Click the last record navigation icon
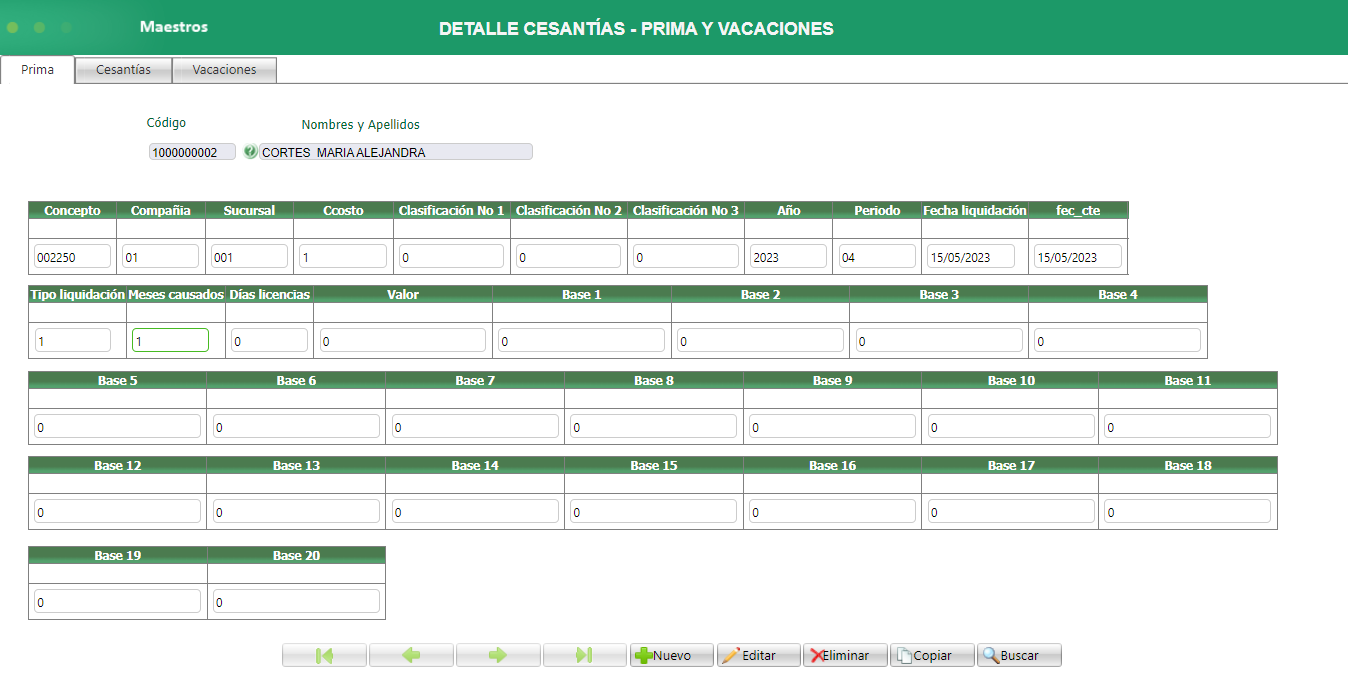 (x=585, y=655)
